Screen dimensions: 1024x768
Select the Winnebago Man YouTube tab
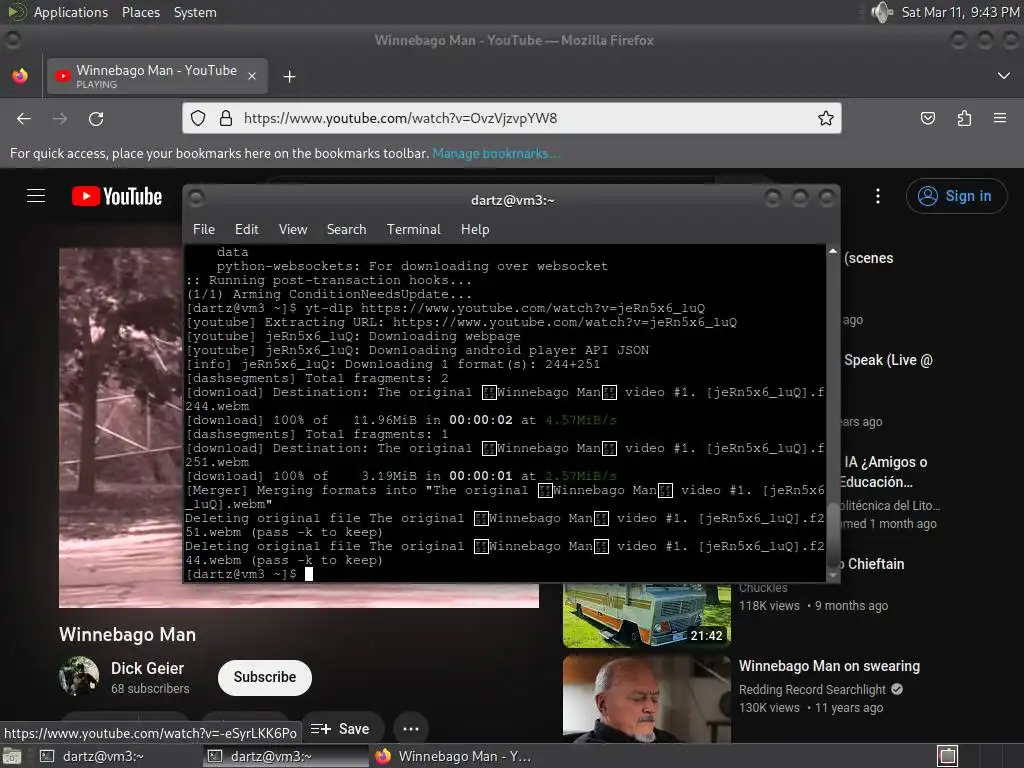pos(157,76)
